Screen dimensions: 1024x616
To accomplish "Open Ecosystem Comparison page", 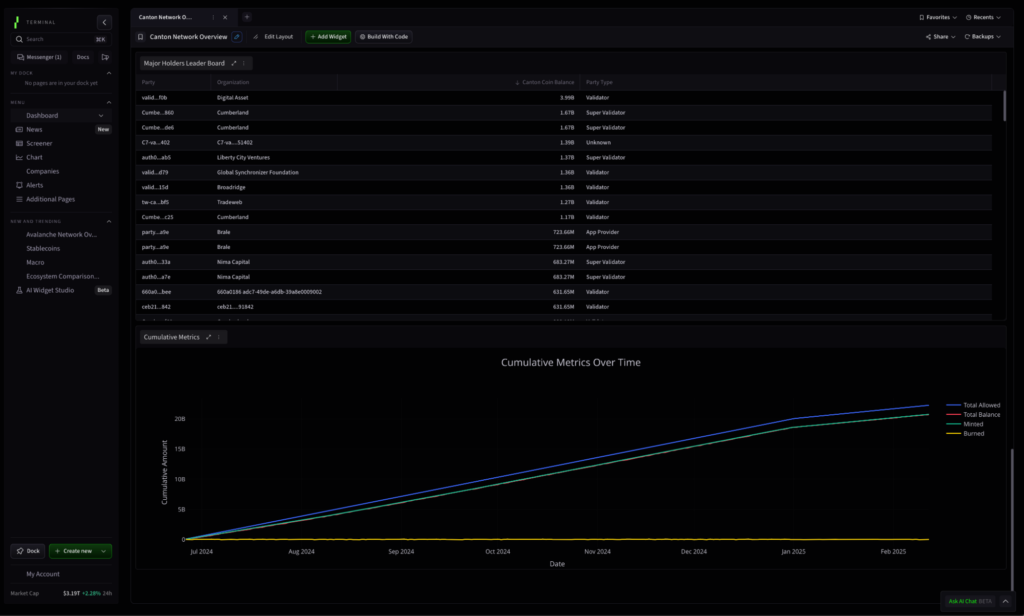I will (63, 276).
